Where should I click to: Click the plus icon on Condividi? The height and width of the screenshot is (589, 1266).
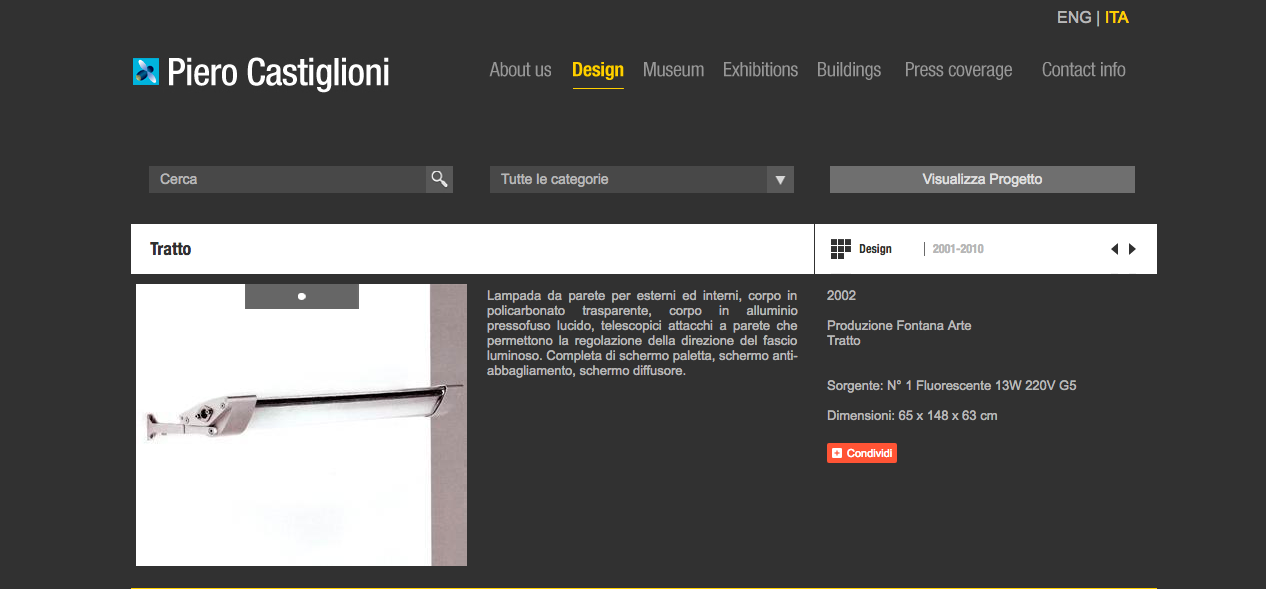pyautogui.click(x=837, y=453)
